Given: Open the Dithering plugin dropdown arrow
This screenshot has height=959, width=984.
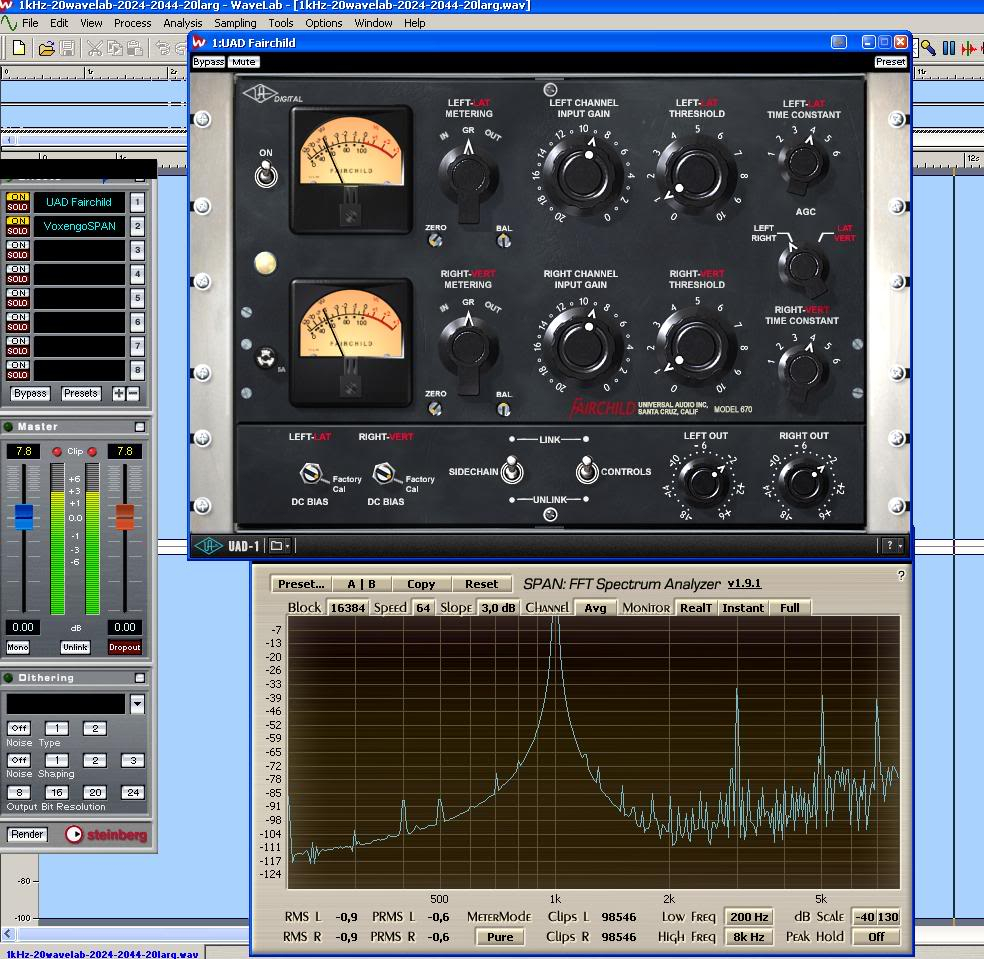Looking at the screenshot, I should [137, 705].
